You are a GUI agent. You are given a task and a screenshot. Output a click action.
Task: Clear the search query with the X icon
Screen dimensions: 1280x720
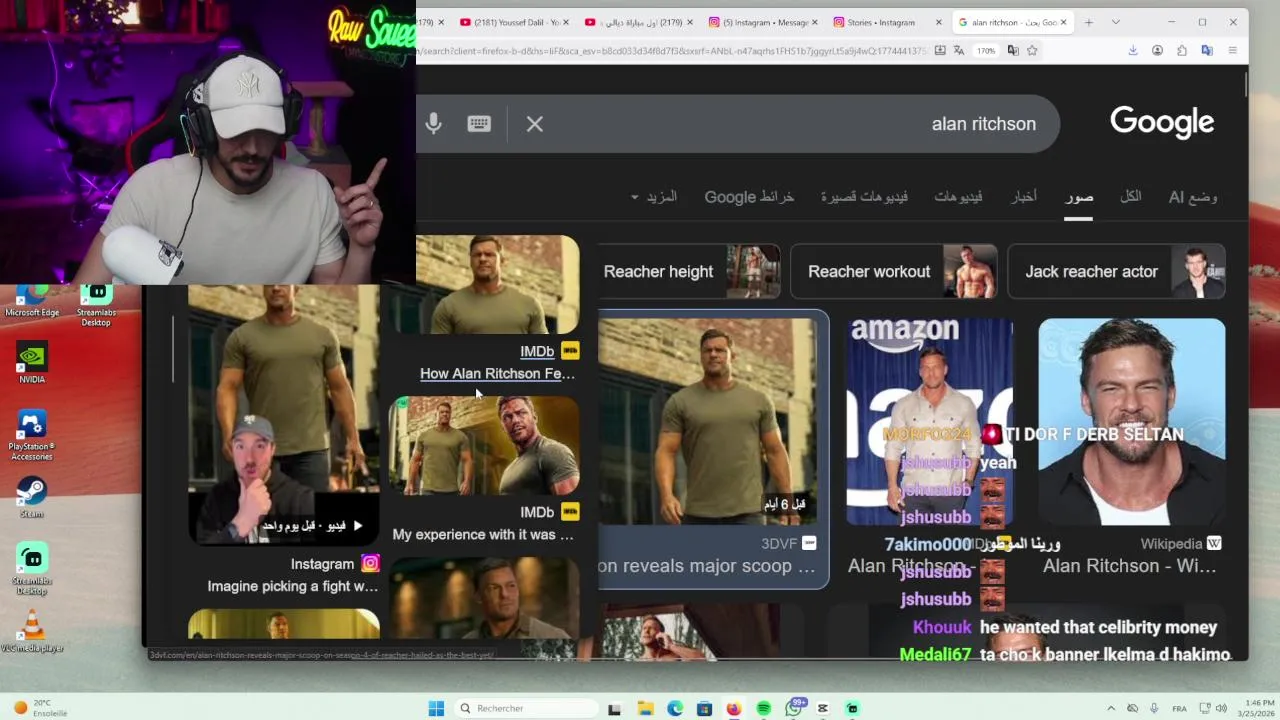pyautogui.click(x=535, y=124)
